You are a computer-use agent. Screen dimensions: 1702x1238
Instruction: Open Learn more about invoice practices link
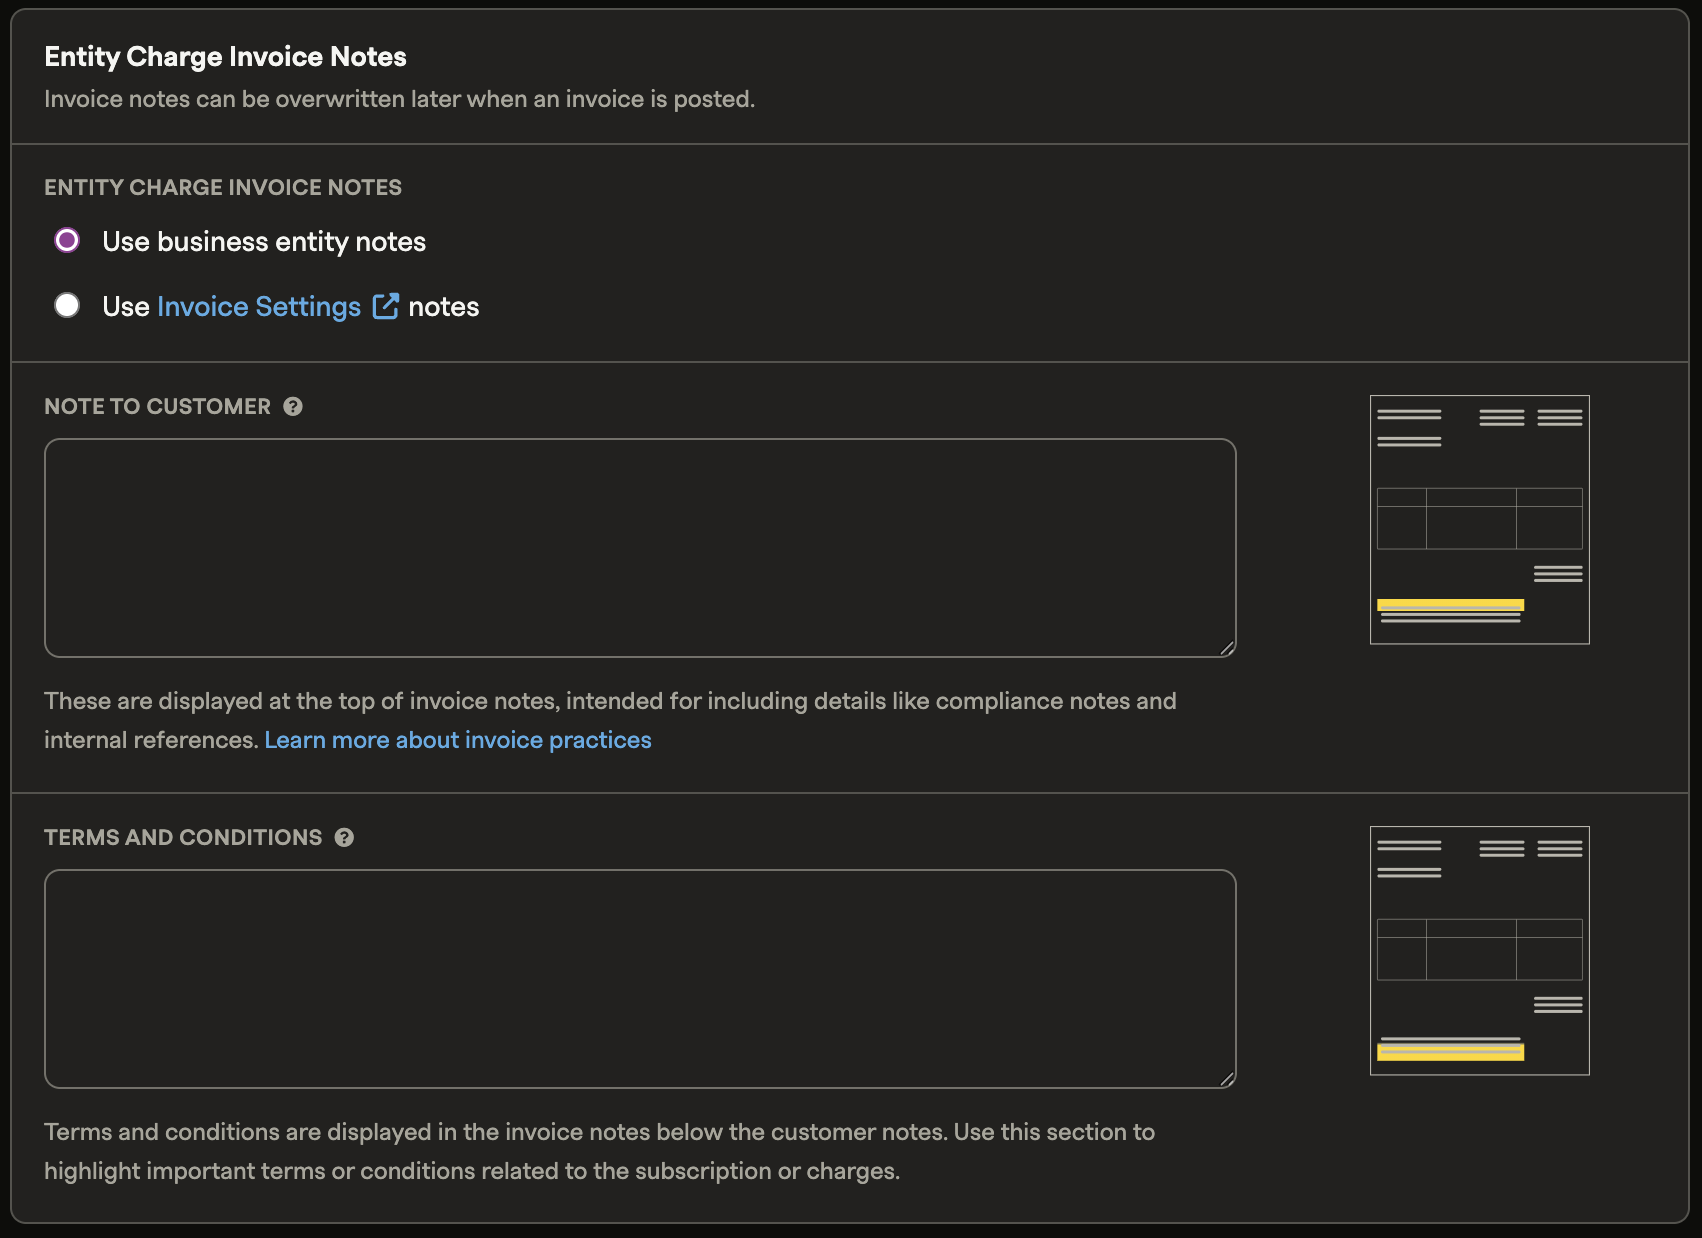[458, 740]
